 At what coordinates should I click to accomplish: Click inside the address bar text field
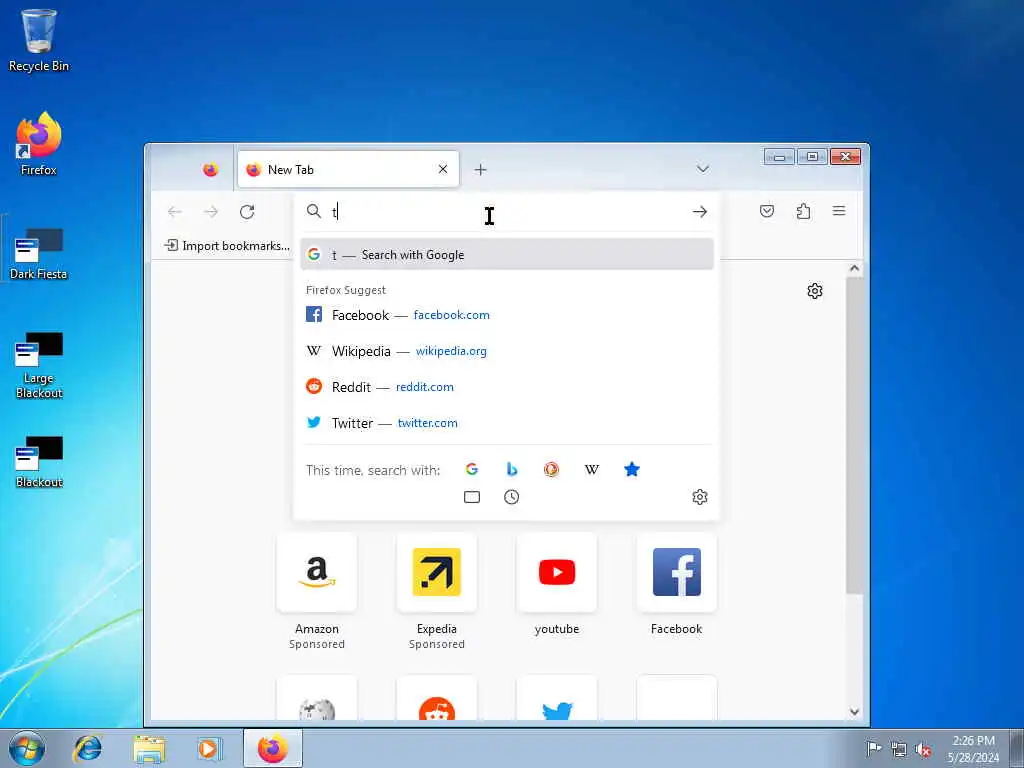pyautogui.click(x=509, y=212)
